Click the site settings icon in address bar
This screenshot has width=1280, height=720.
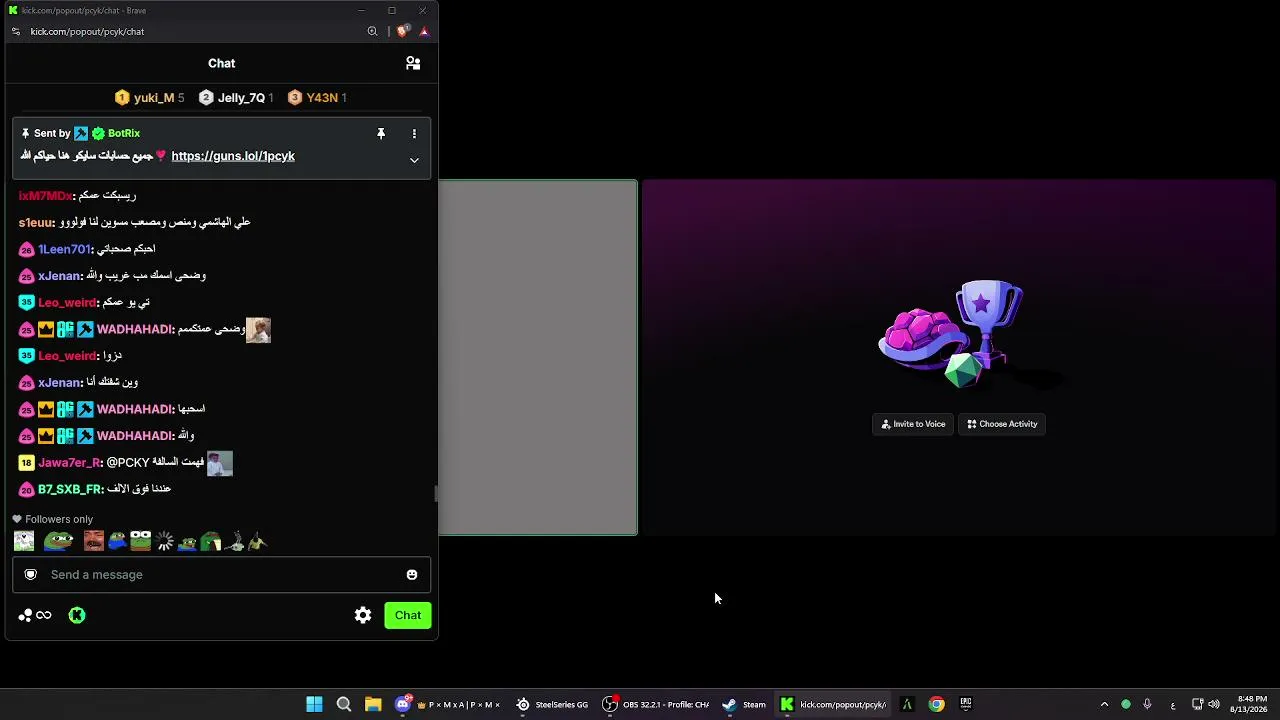pyautogui.click(x=15, y=31)
